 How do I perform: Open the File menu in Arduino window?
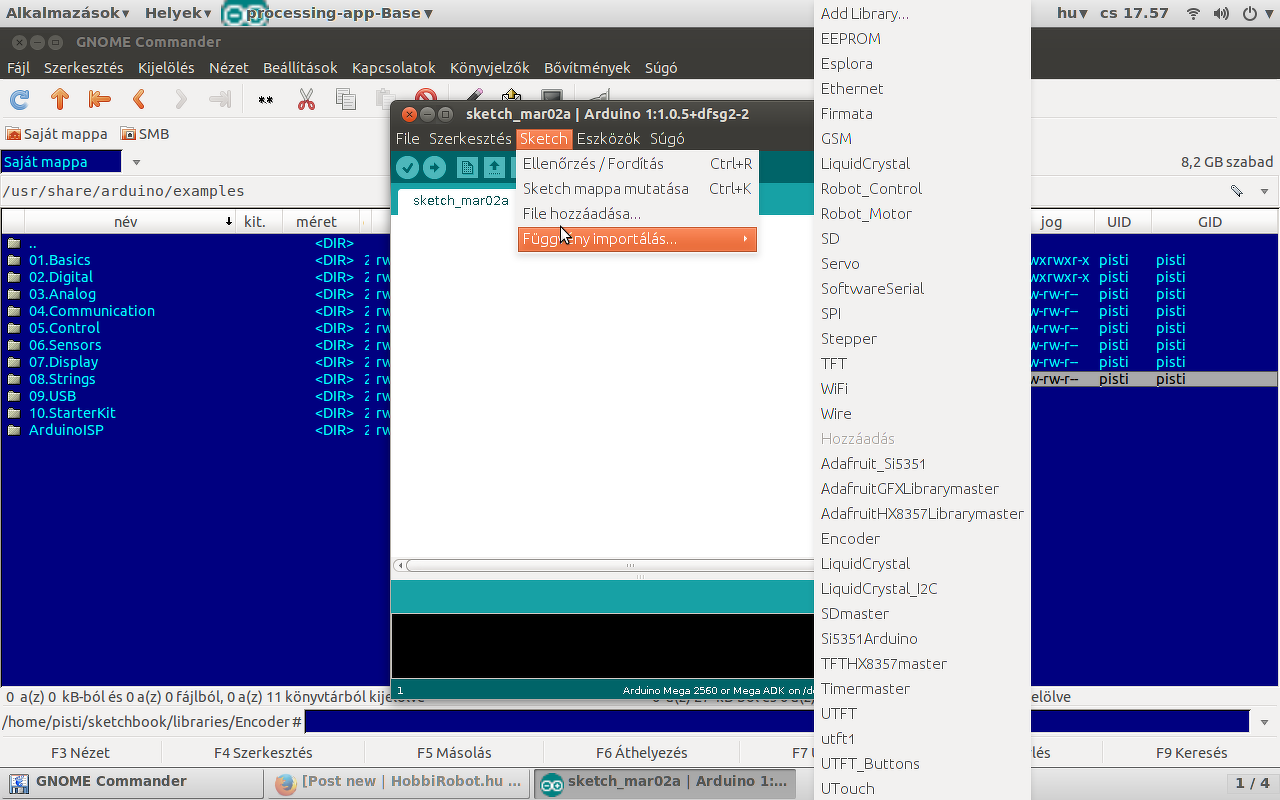407,139
